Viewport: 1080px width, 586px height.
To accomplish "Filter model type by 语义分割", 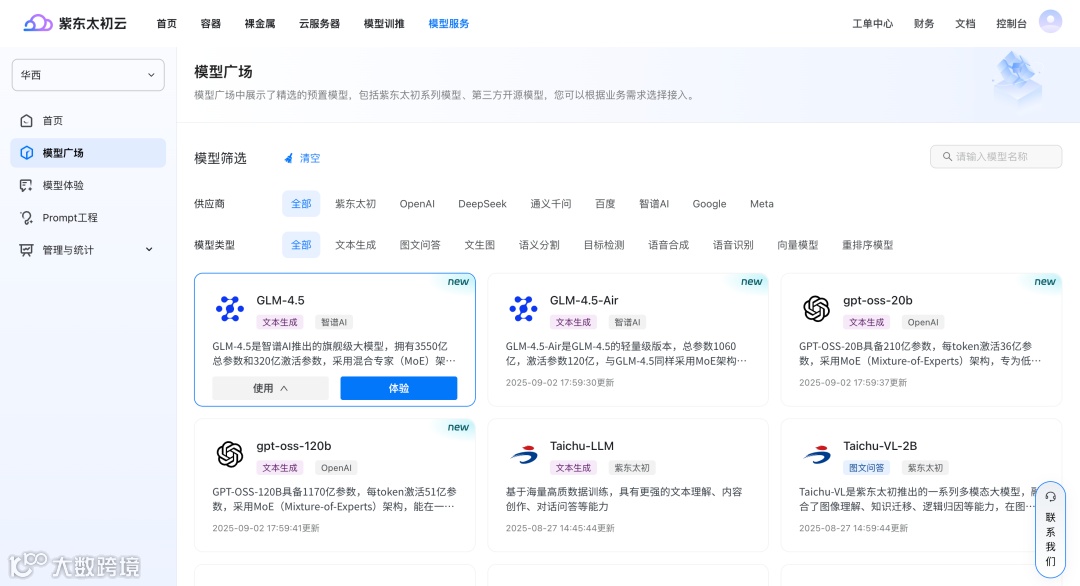I will tap(539, 245).
